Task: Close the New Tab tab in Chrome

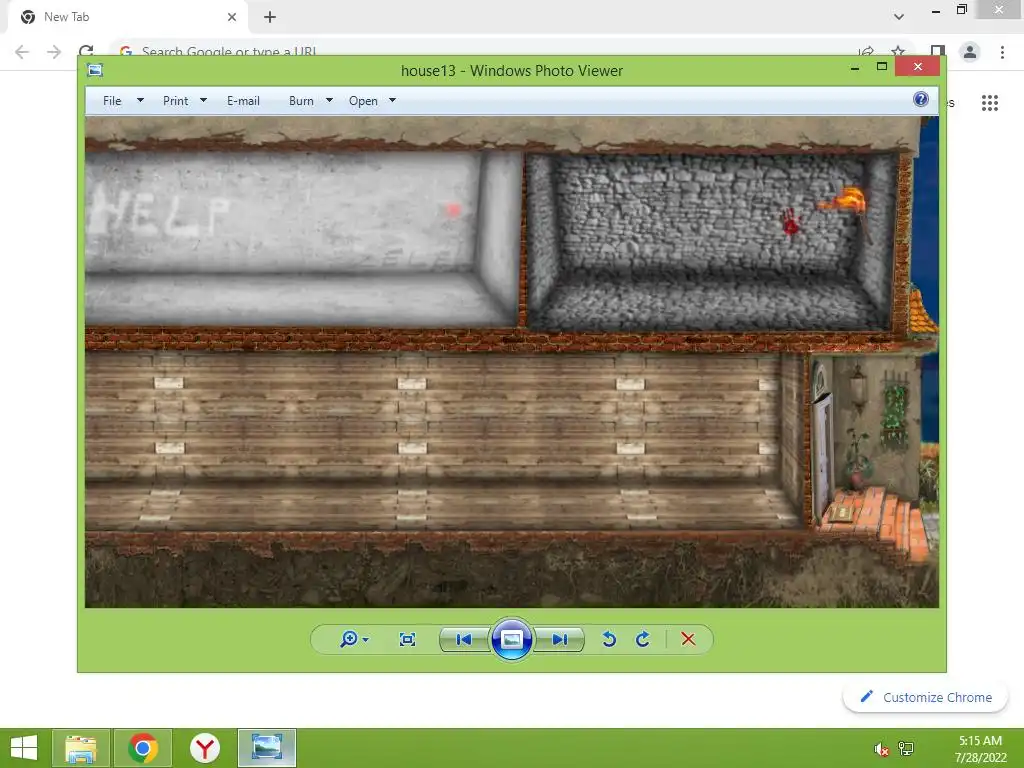Action: point(232,17)
